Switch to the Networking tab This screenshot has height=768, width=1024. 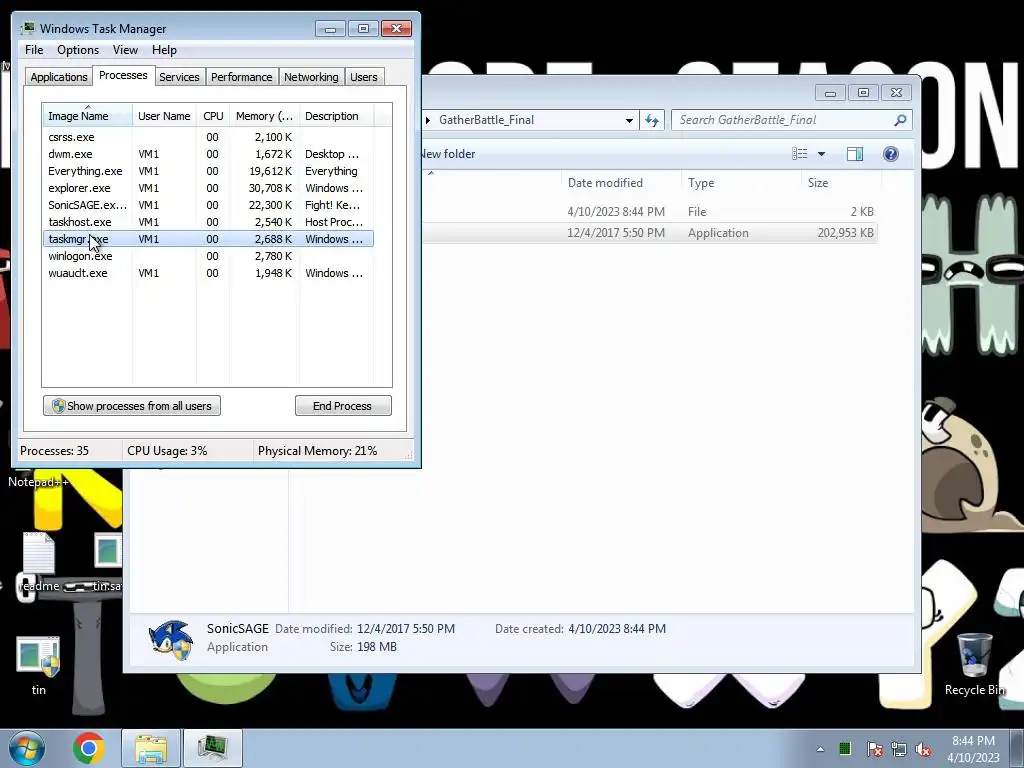(311, 77)
